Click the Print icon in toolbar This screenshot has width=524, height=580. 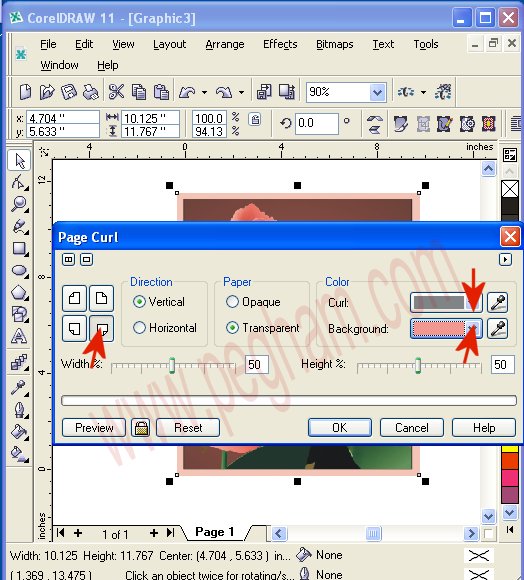[x=91, y=92]
